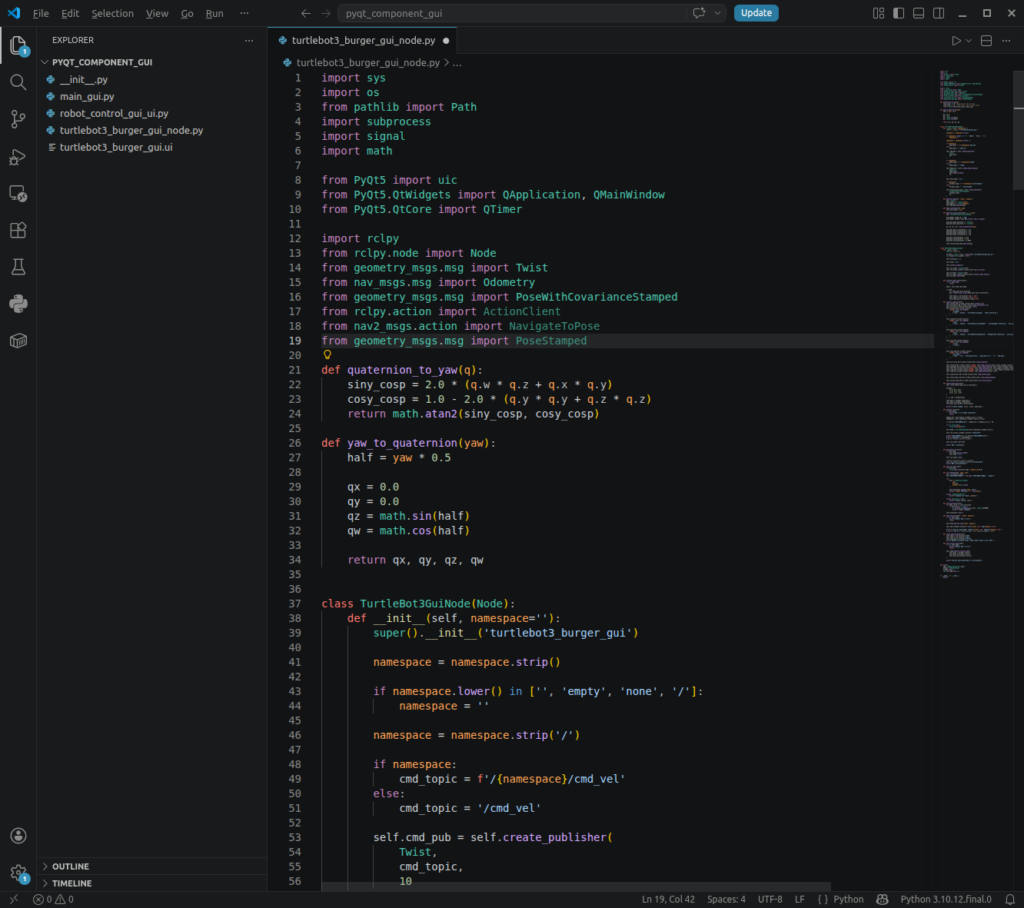1024x908 pixels.
Task: Open Explorer views and more actions ellipsis
Action: [249, 41]
